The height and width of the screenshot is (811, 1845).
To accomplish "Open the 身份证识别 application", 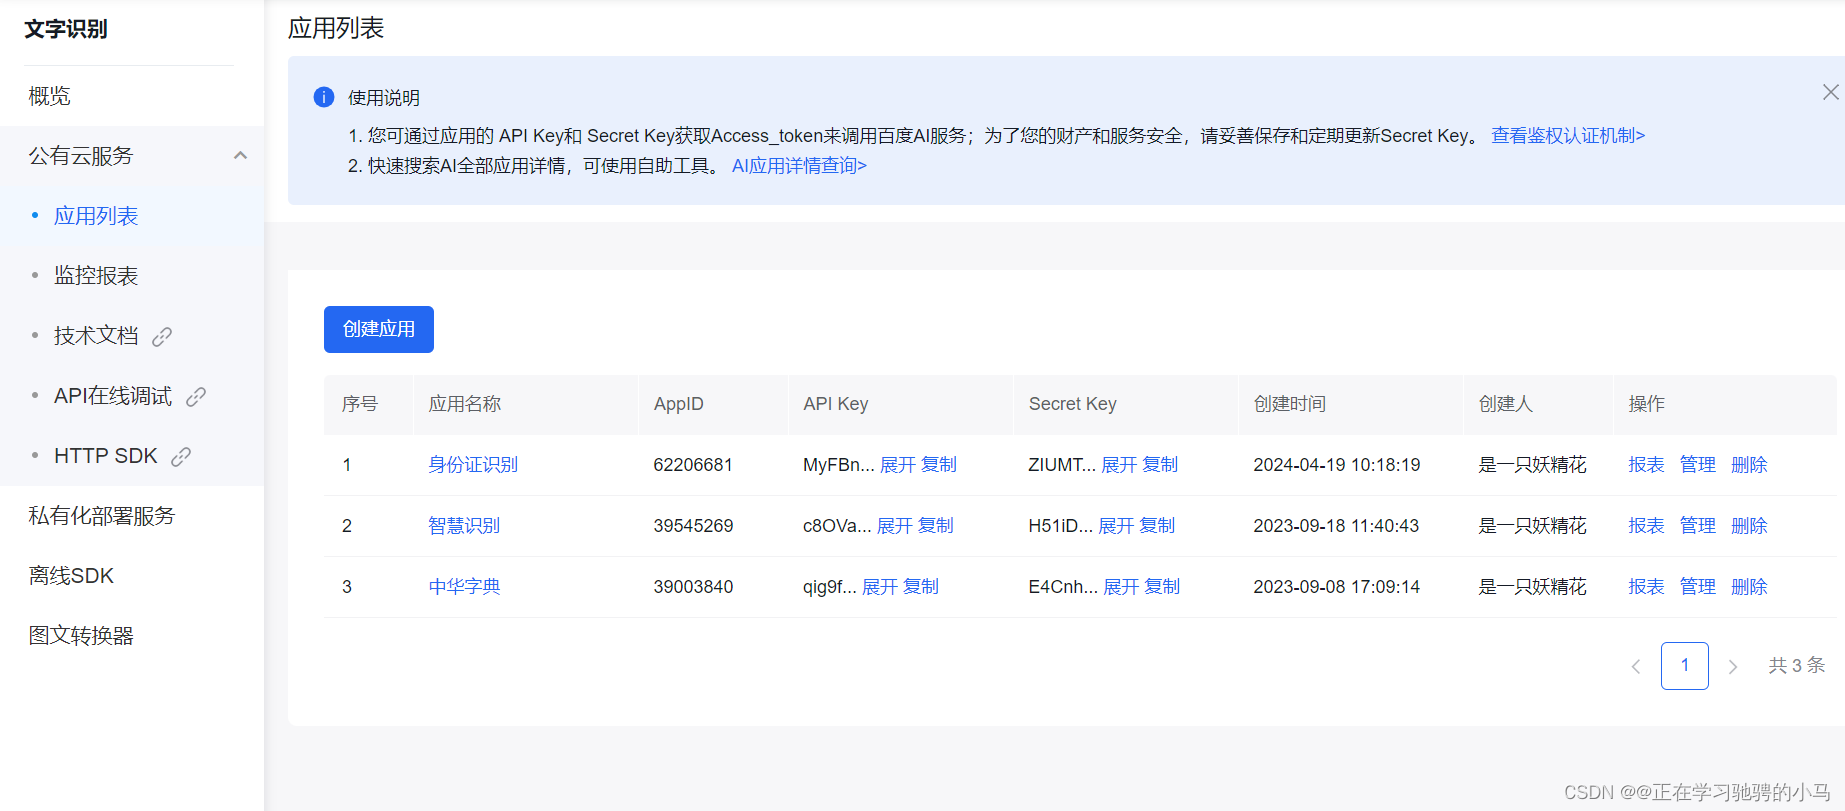I will 473,465.
